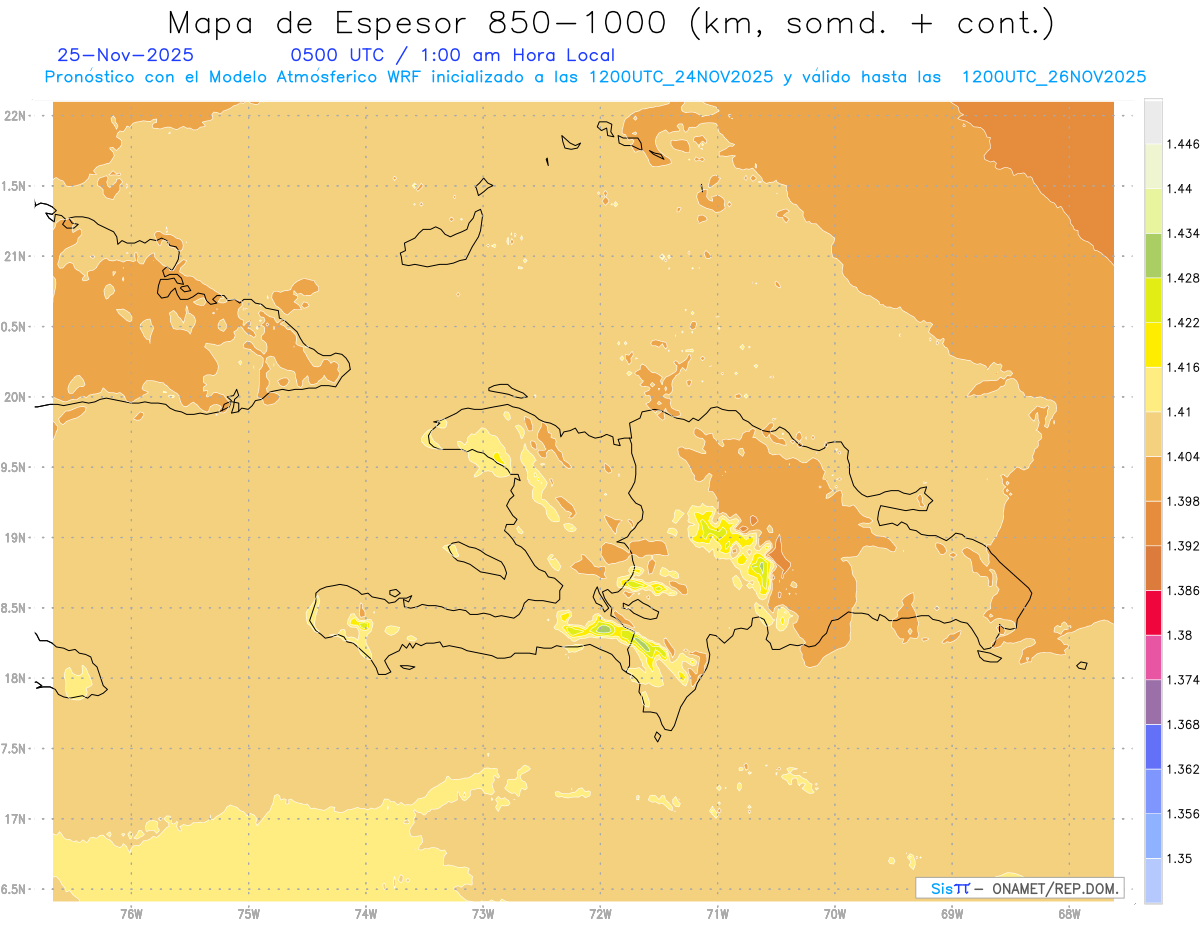The height and width of the screenshot is (927, 1200).
Task: Click the legend value 1.446
Action: [1183, 144]
